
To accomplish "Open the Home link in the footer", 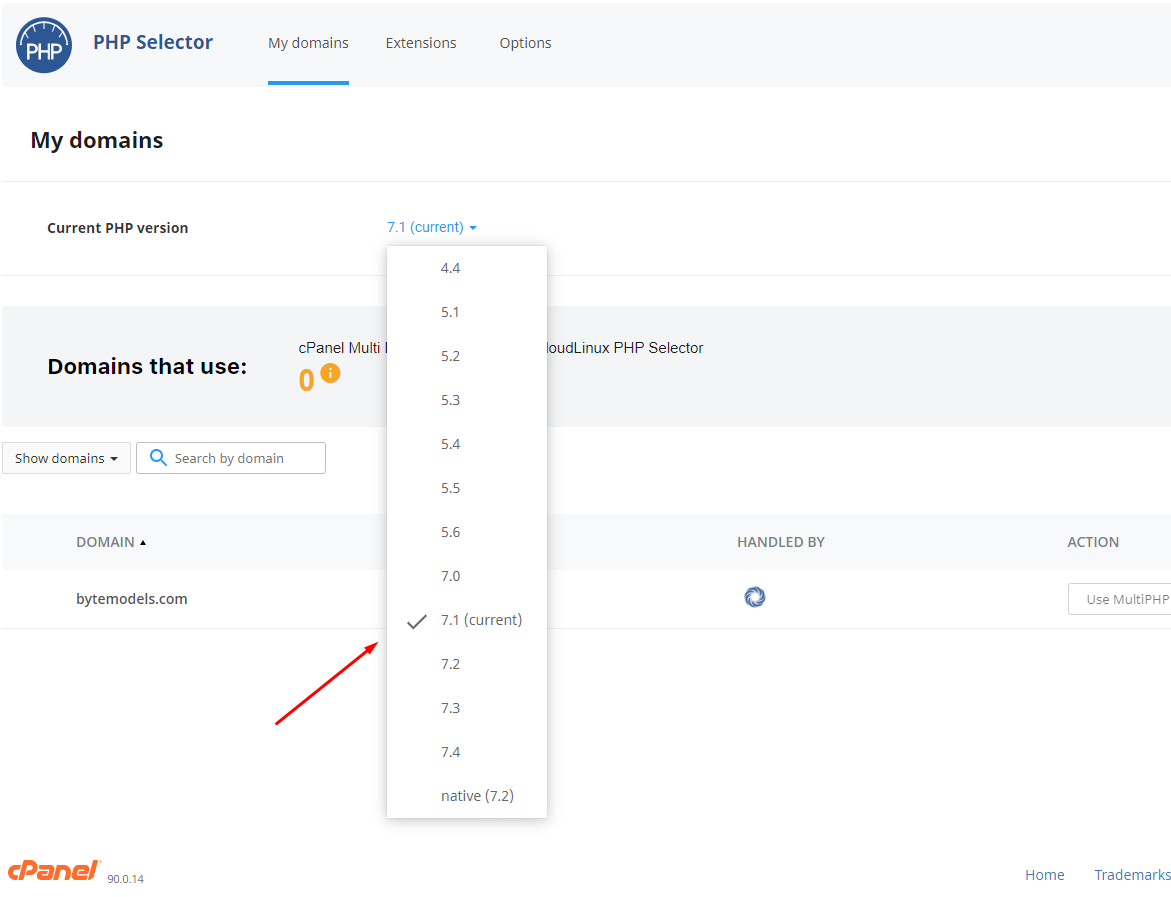I will pos(1044,874).
